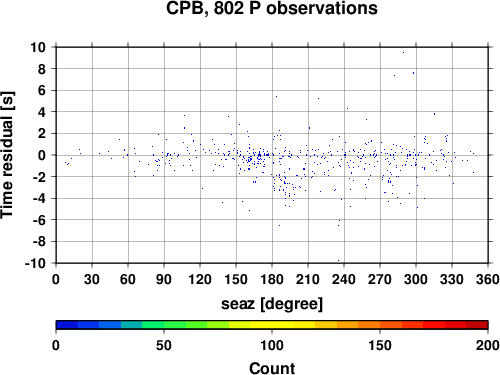This screenshot has width=500, height=375.
Task: Click the y-axis tick label 10
Action: click(38, 47)
